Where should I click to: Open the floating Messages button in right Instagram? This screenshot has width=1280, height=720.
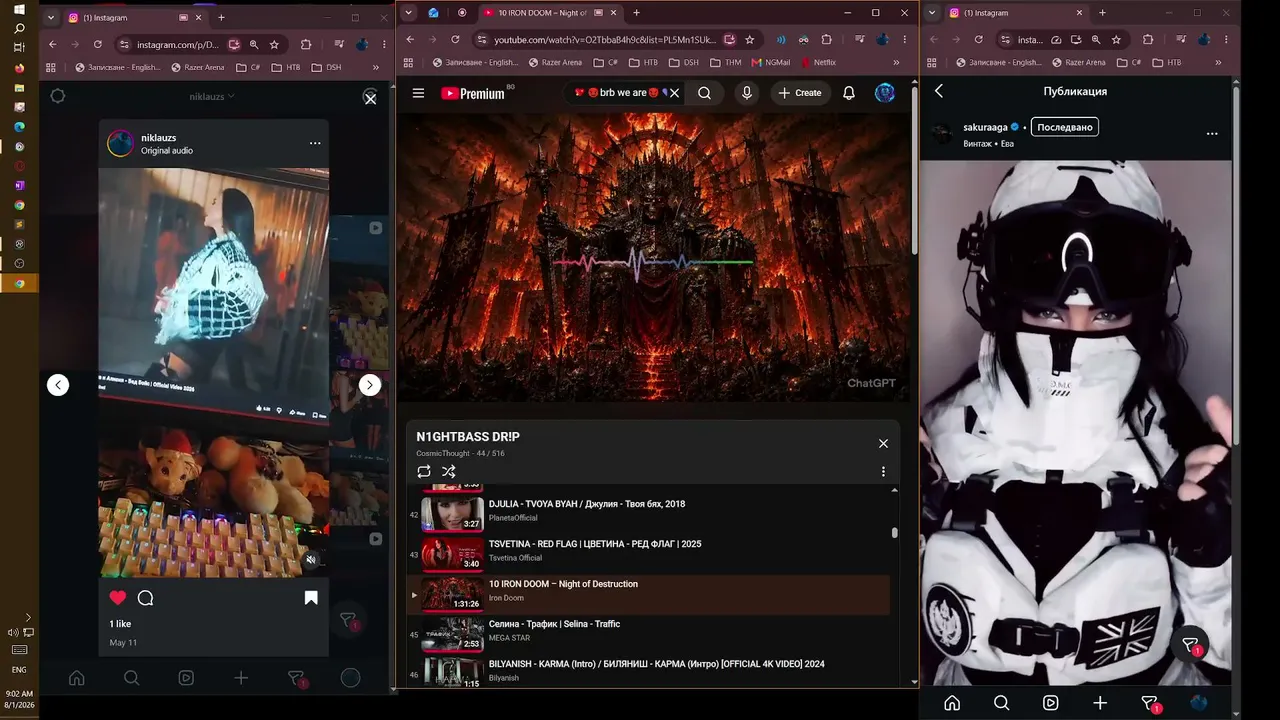tap(1190, 645)
